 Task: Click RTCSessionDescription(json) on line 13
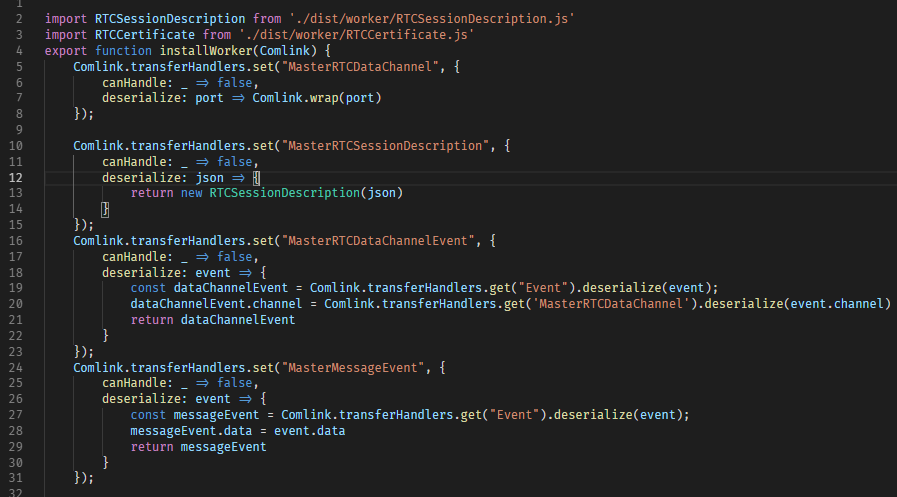306,193
